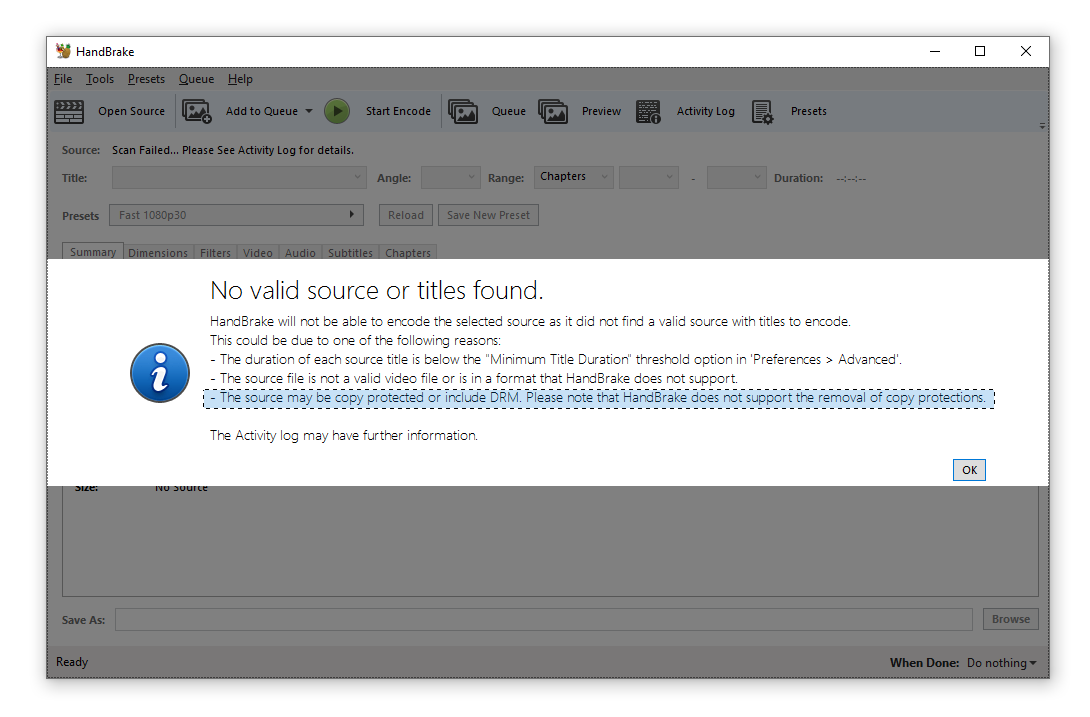Open the Activity Log icon
1090x717 pixels.
tap(648, 111)
